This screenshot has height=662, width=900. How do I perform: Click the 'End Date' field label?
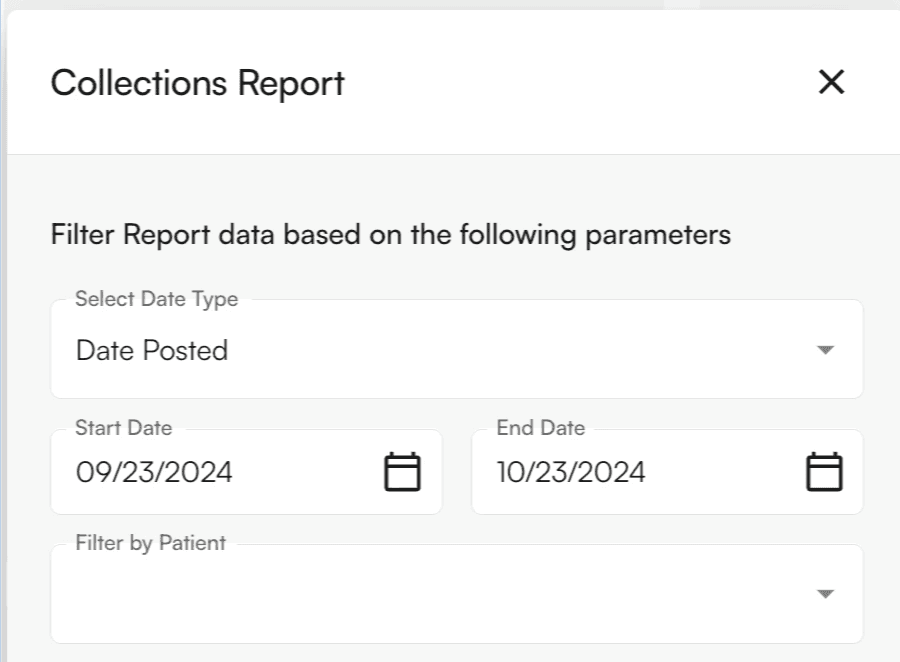click(540, 428)
